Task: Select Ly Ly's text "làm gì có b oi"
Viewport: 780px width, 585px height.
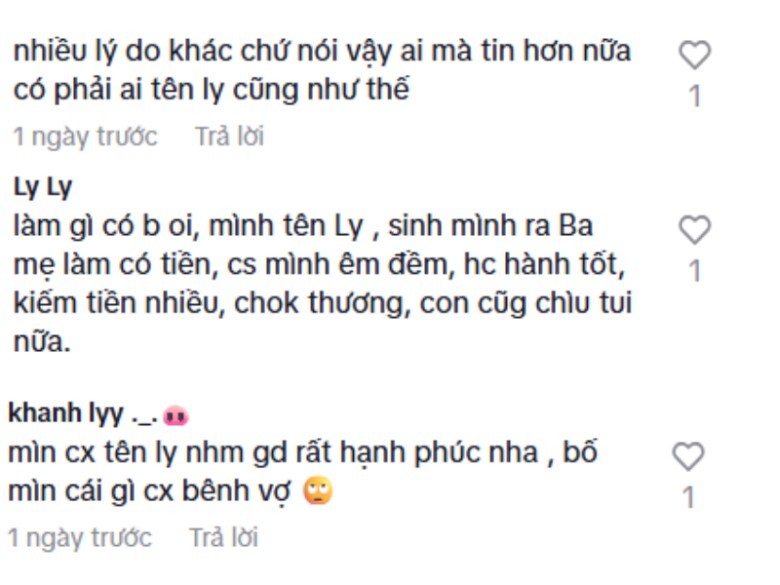Action: (x=106, y=226)
